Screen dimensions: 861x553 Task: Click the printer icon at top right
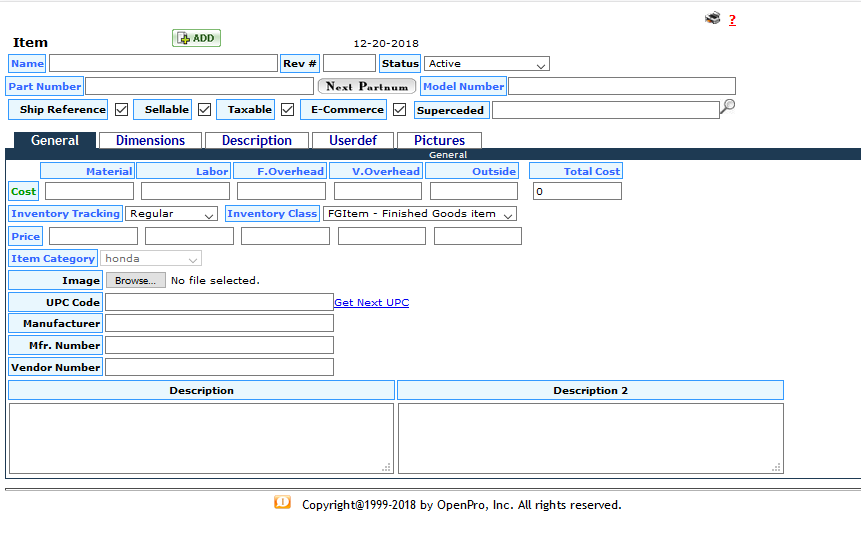click(x=712, y=18)
